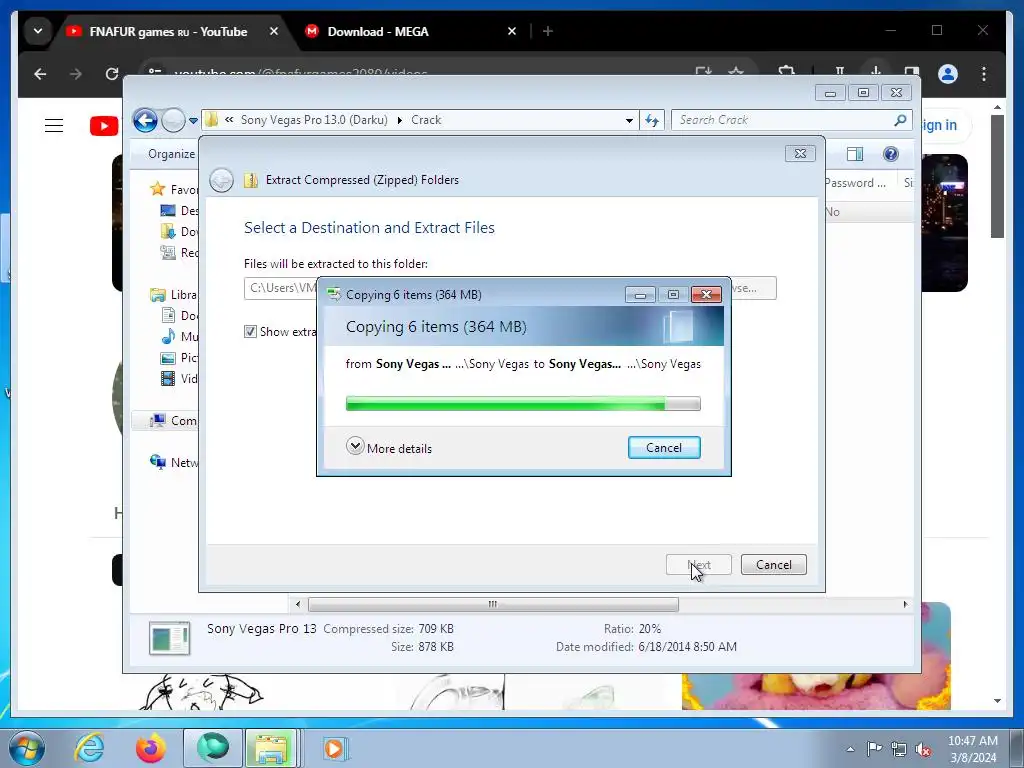Show hidden system tray icons
Viewport: 1024px width, 768px height.
point(850,749)
